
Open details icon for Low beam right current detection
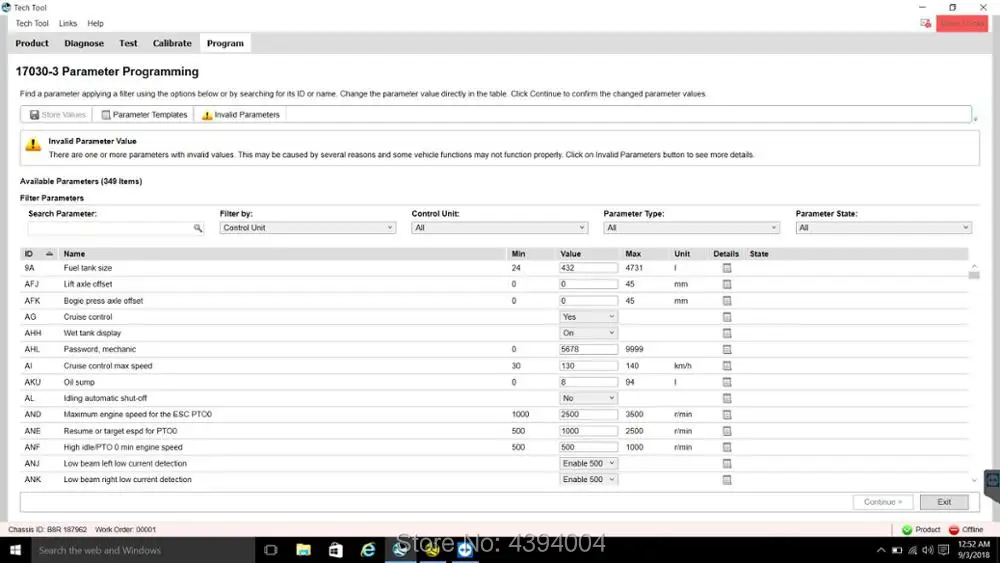click(x=726, y=480)
